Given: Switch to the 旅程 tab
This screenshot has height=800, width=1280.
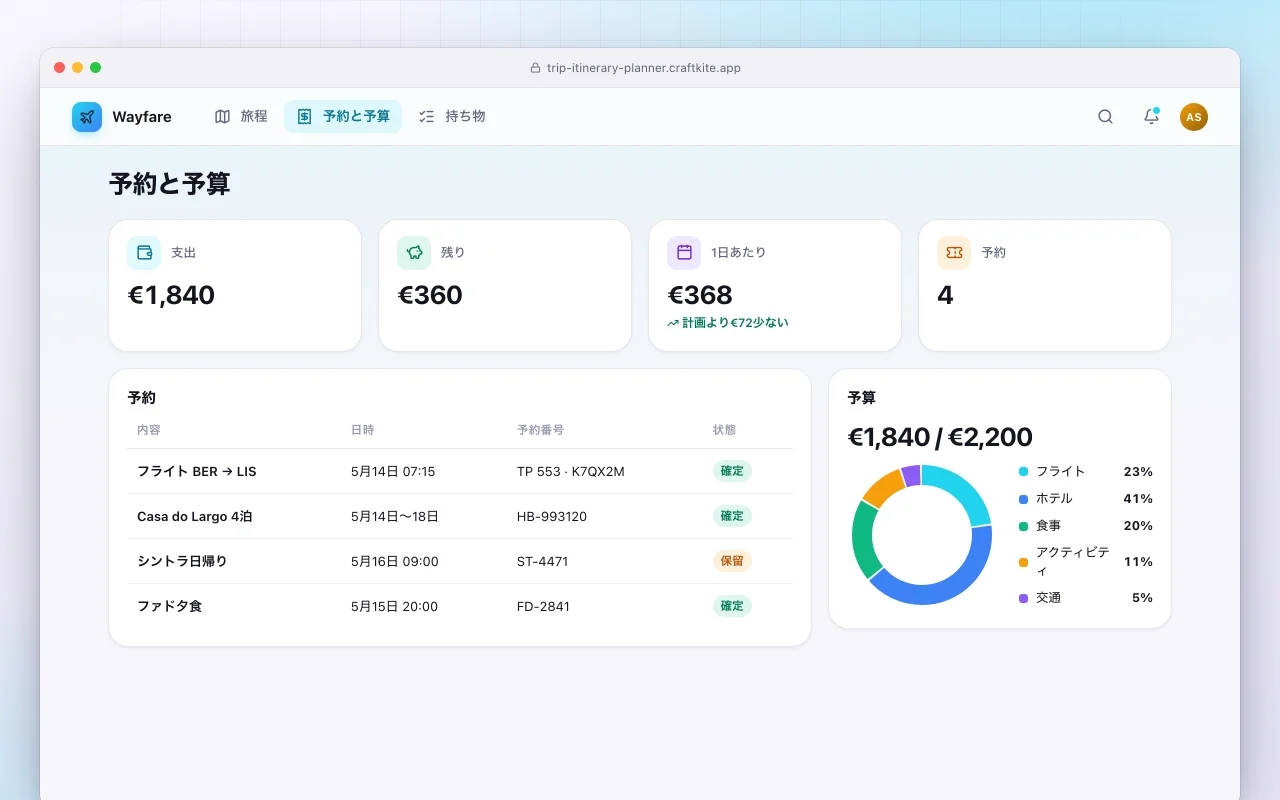Looking at the screenshot, I should tap(241, 117).
